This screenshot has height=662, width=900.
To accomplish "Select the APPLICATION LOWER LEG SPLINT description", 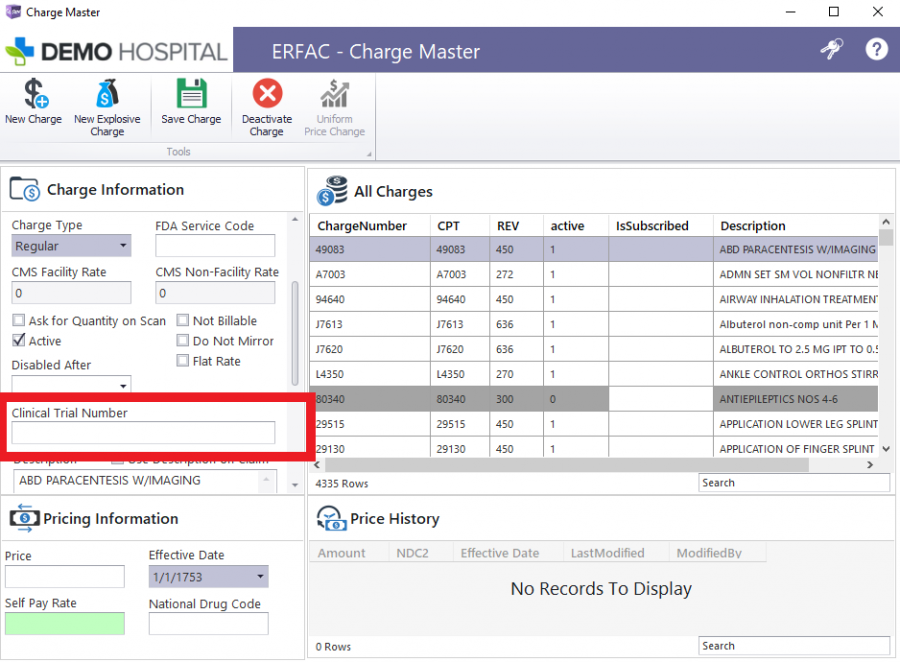I will (x=796, y=424).
